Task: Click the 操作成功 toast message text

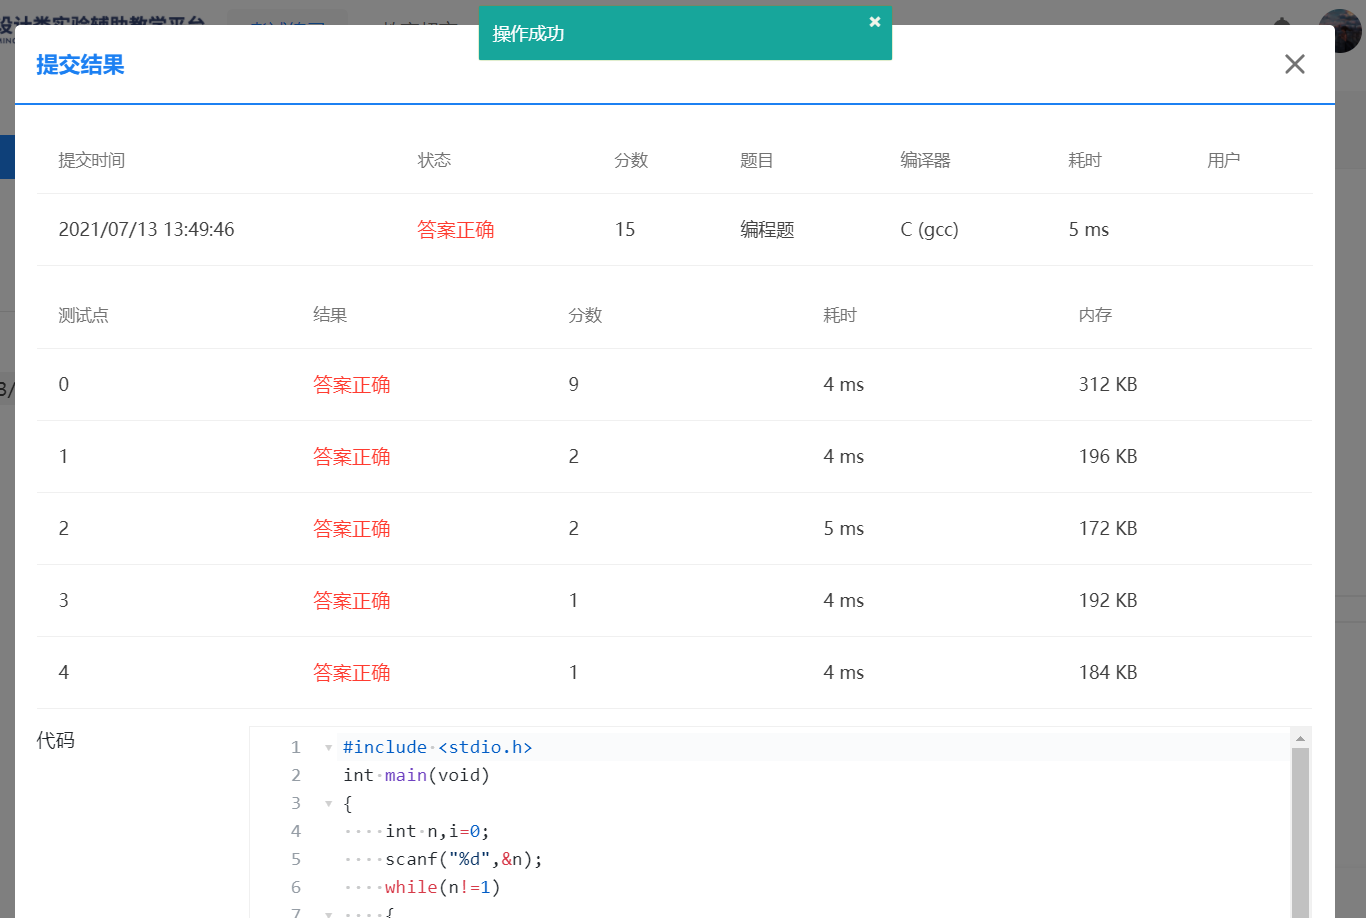Action: [x=528, y=34]
